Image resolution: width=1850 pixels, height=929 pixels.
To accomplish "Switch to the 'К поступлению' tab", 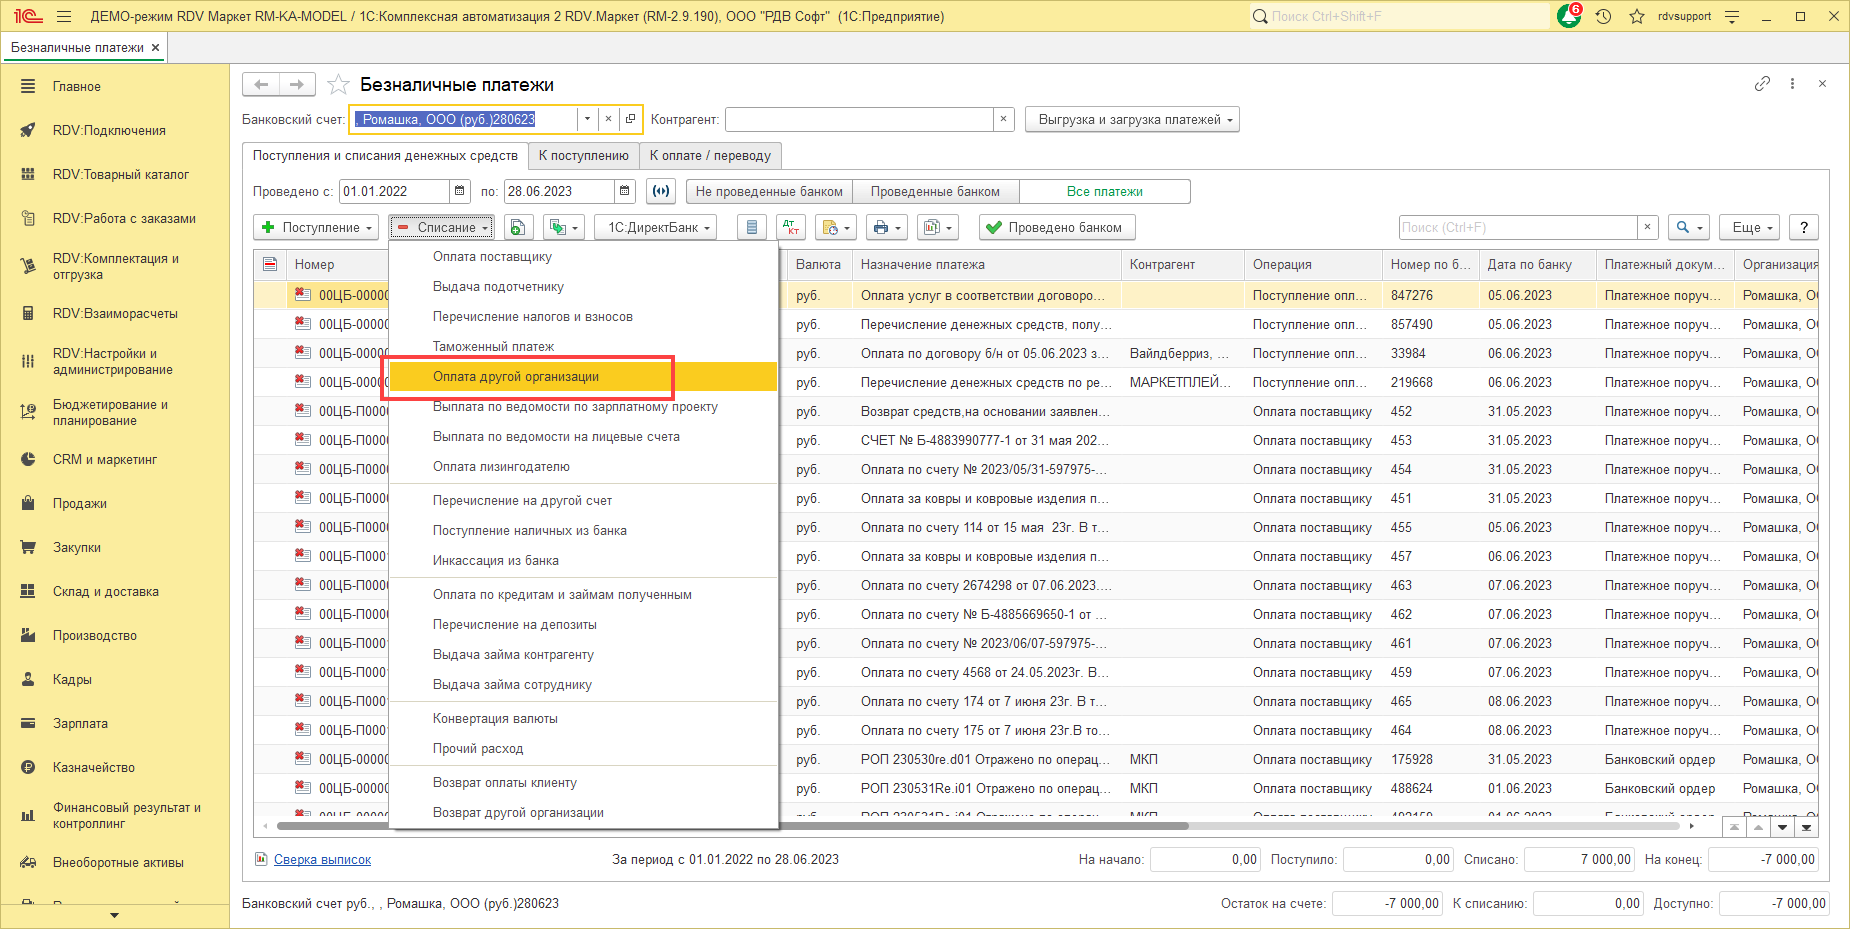I will pos(583,156).
